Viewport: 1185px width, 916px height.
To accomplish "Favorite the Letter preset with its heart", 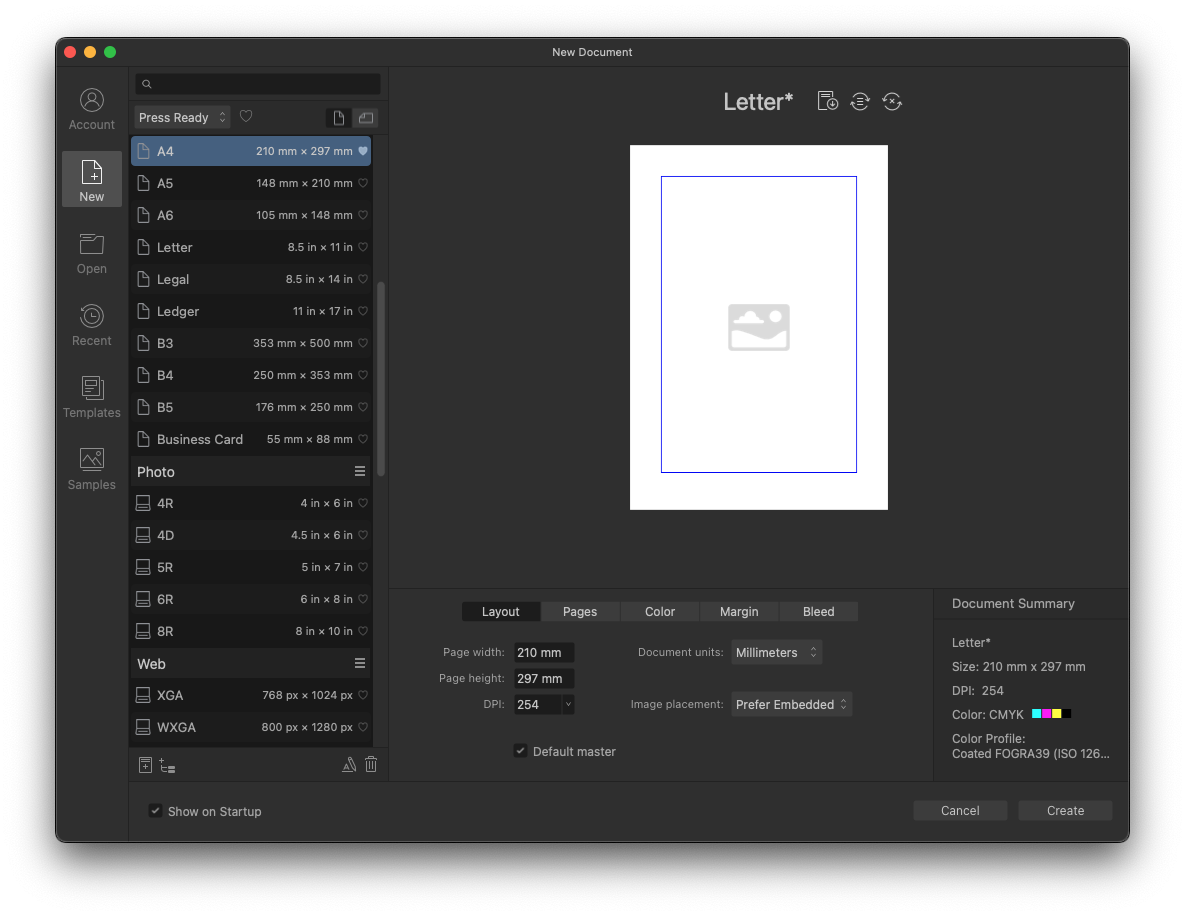I will coord(361,247).
